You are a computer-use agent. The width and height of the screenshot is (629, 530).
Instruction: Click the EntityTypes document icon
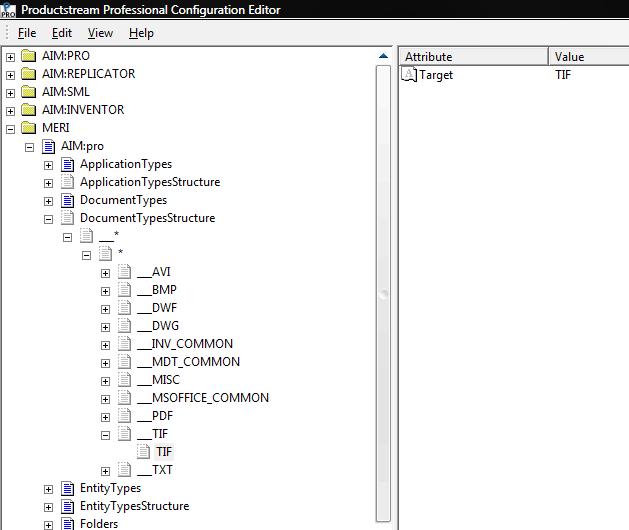(67, 488)
